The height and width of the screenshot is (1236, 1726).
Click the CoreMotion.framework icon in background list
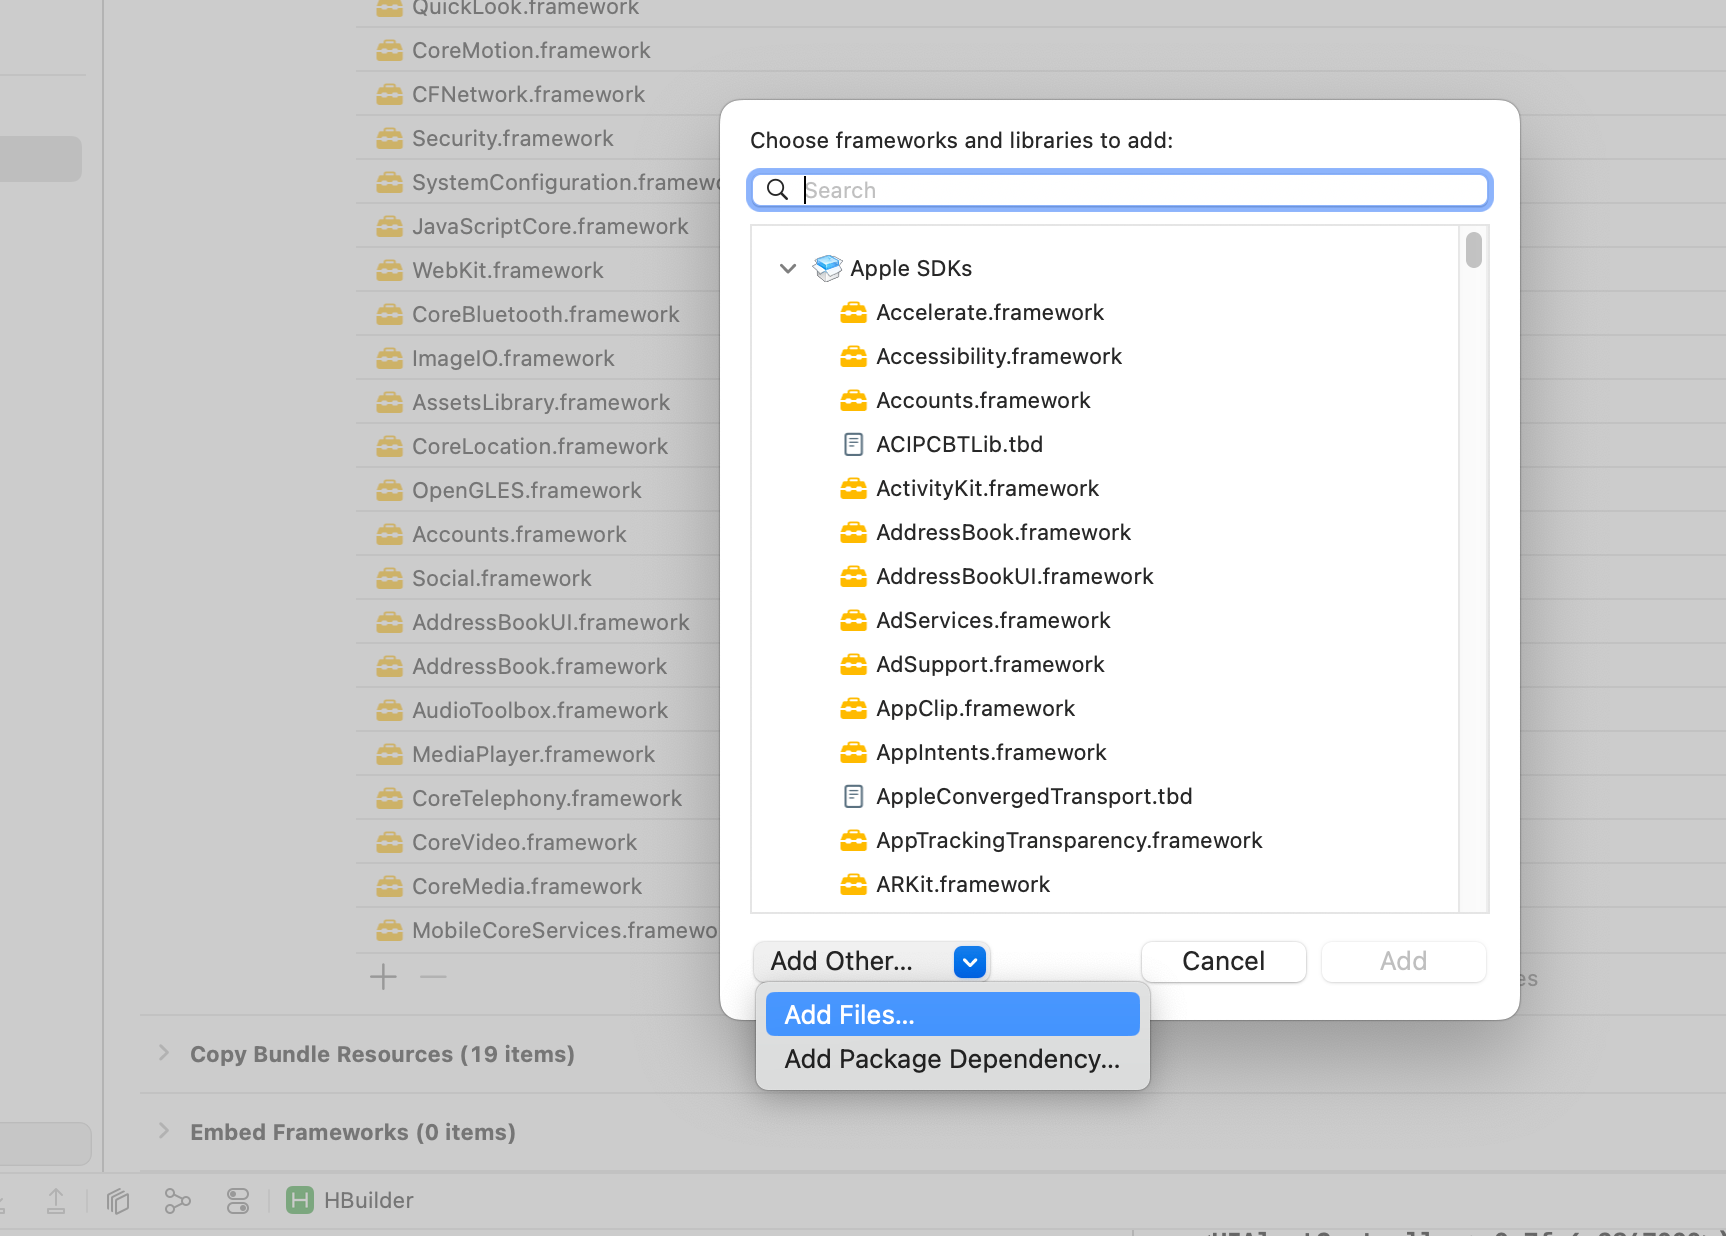tap(389, 51)
